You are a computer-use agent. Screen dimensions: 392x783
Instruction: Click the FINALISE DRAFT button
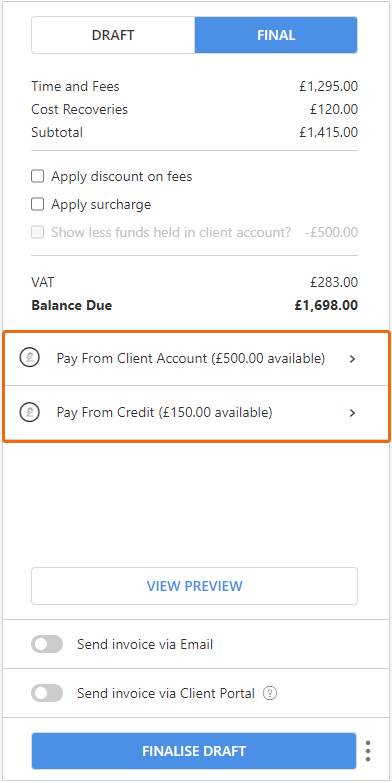click(194, 751)
